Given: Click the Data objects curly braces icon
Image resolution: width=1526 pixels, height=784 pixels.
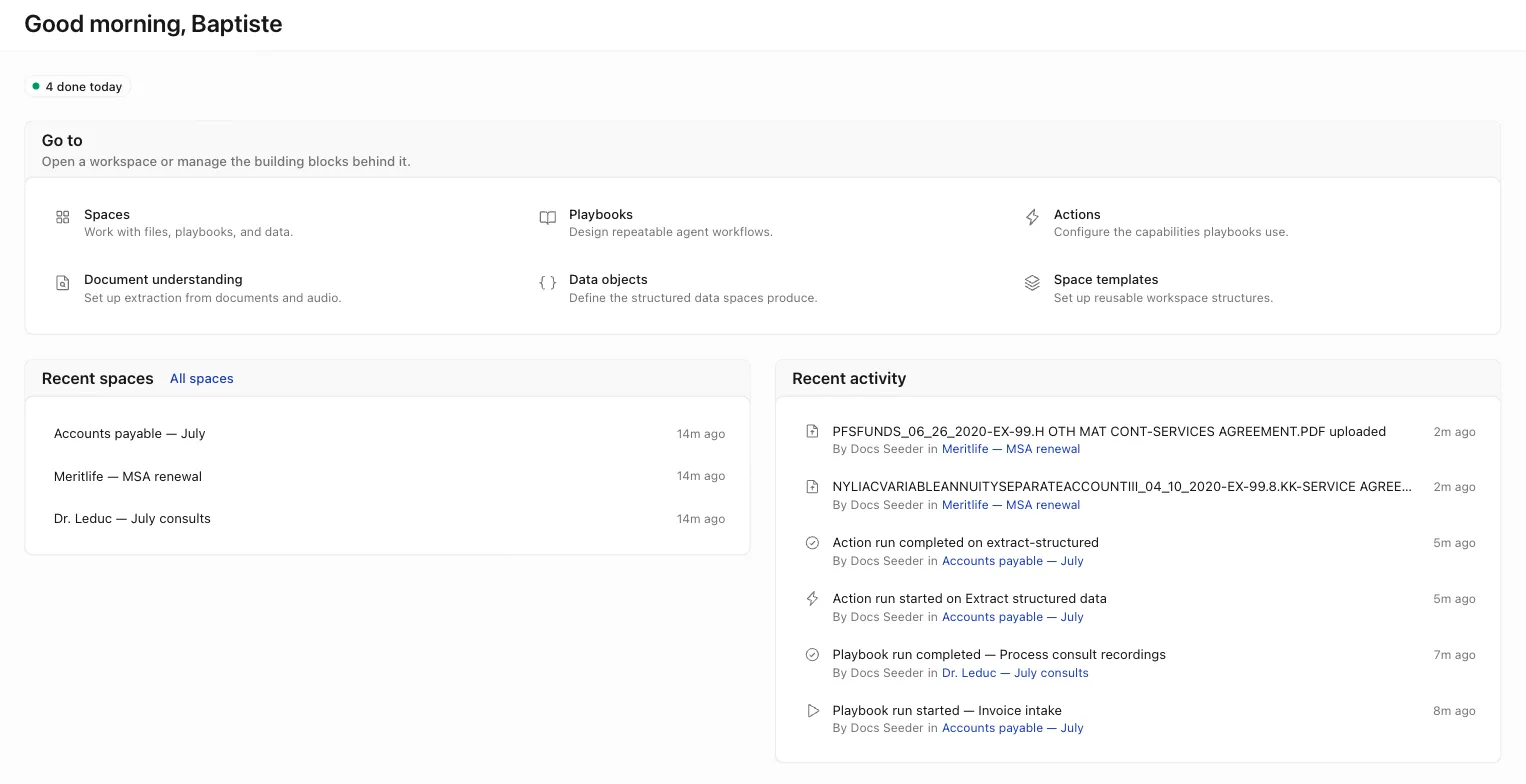Looking at the screenshot, I should tap(547, 283).
